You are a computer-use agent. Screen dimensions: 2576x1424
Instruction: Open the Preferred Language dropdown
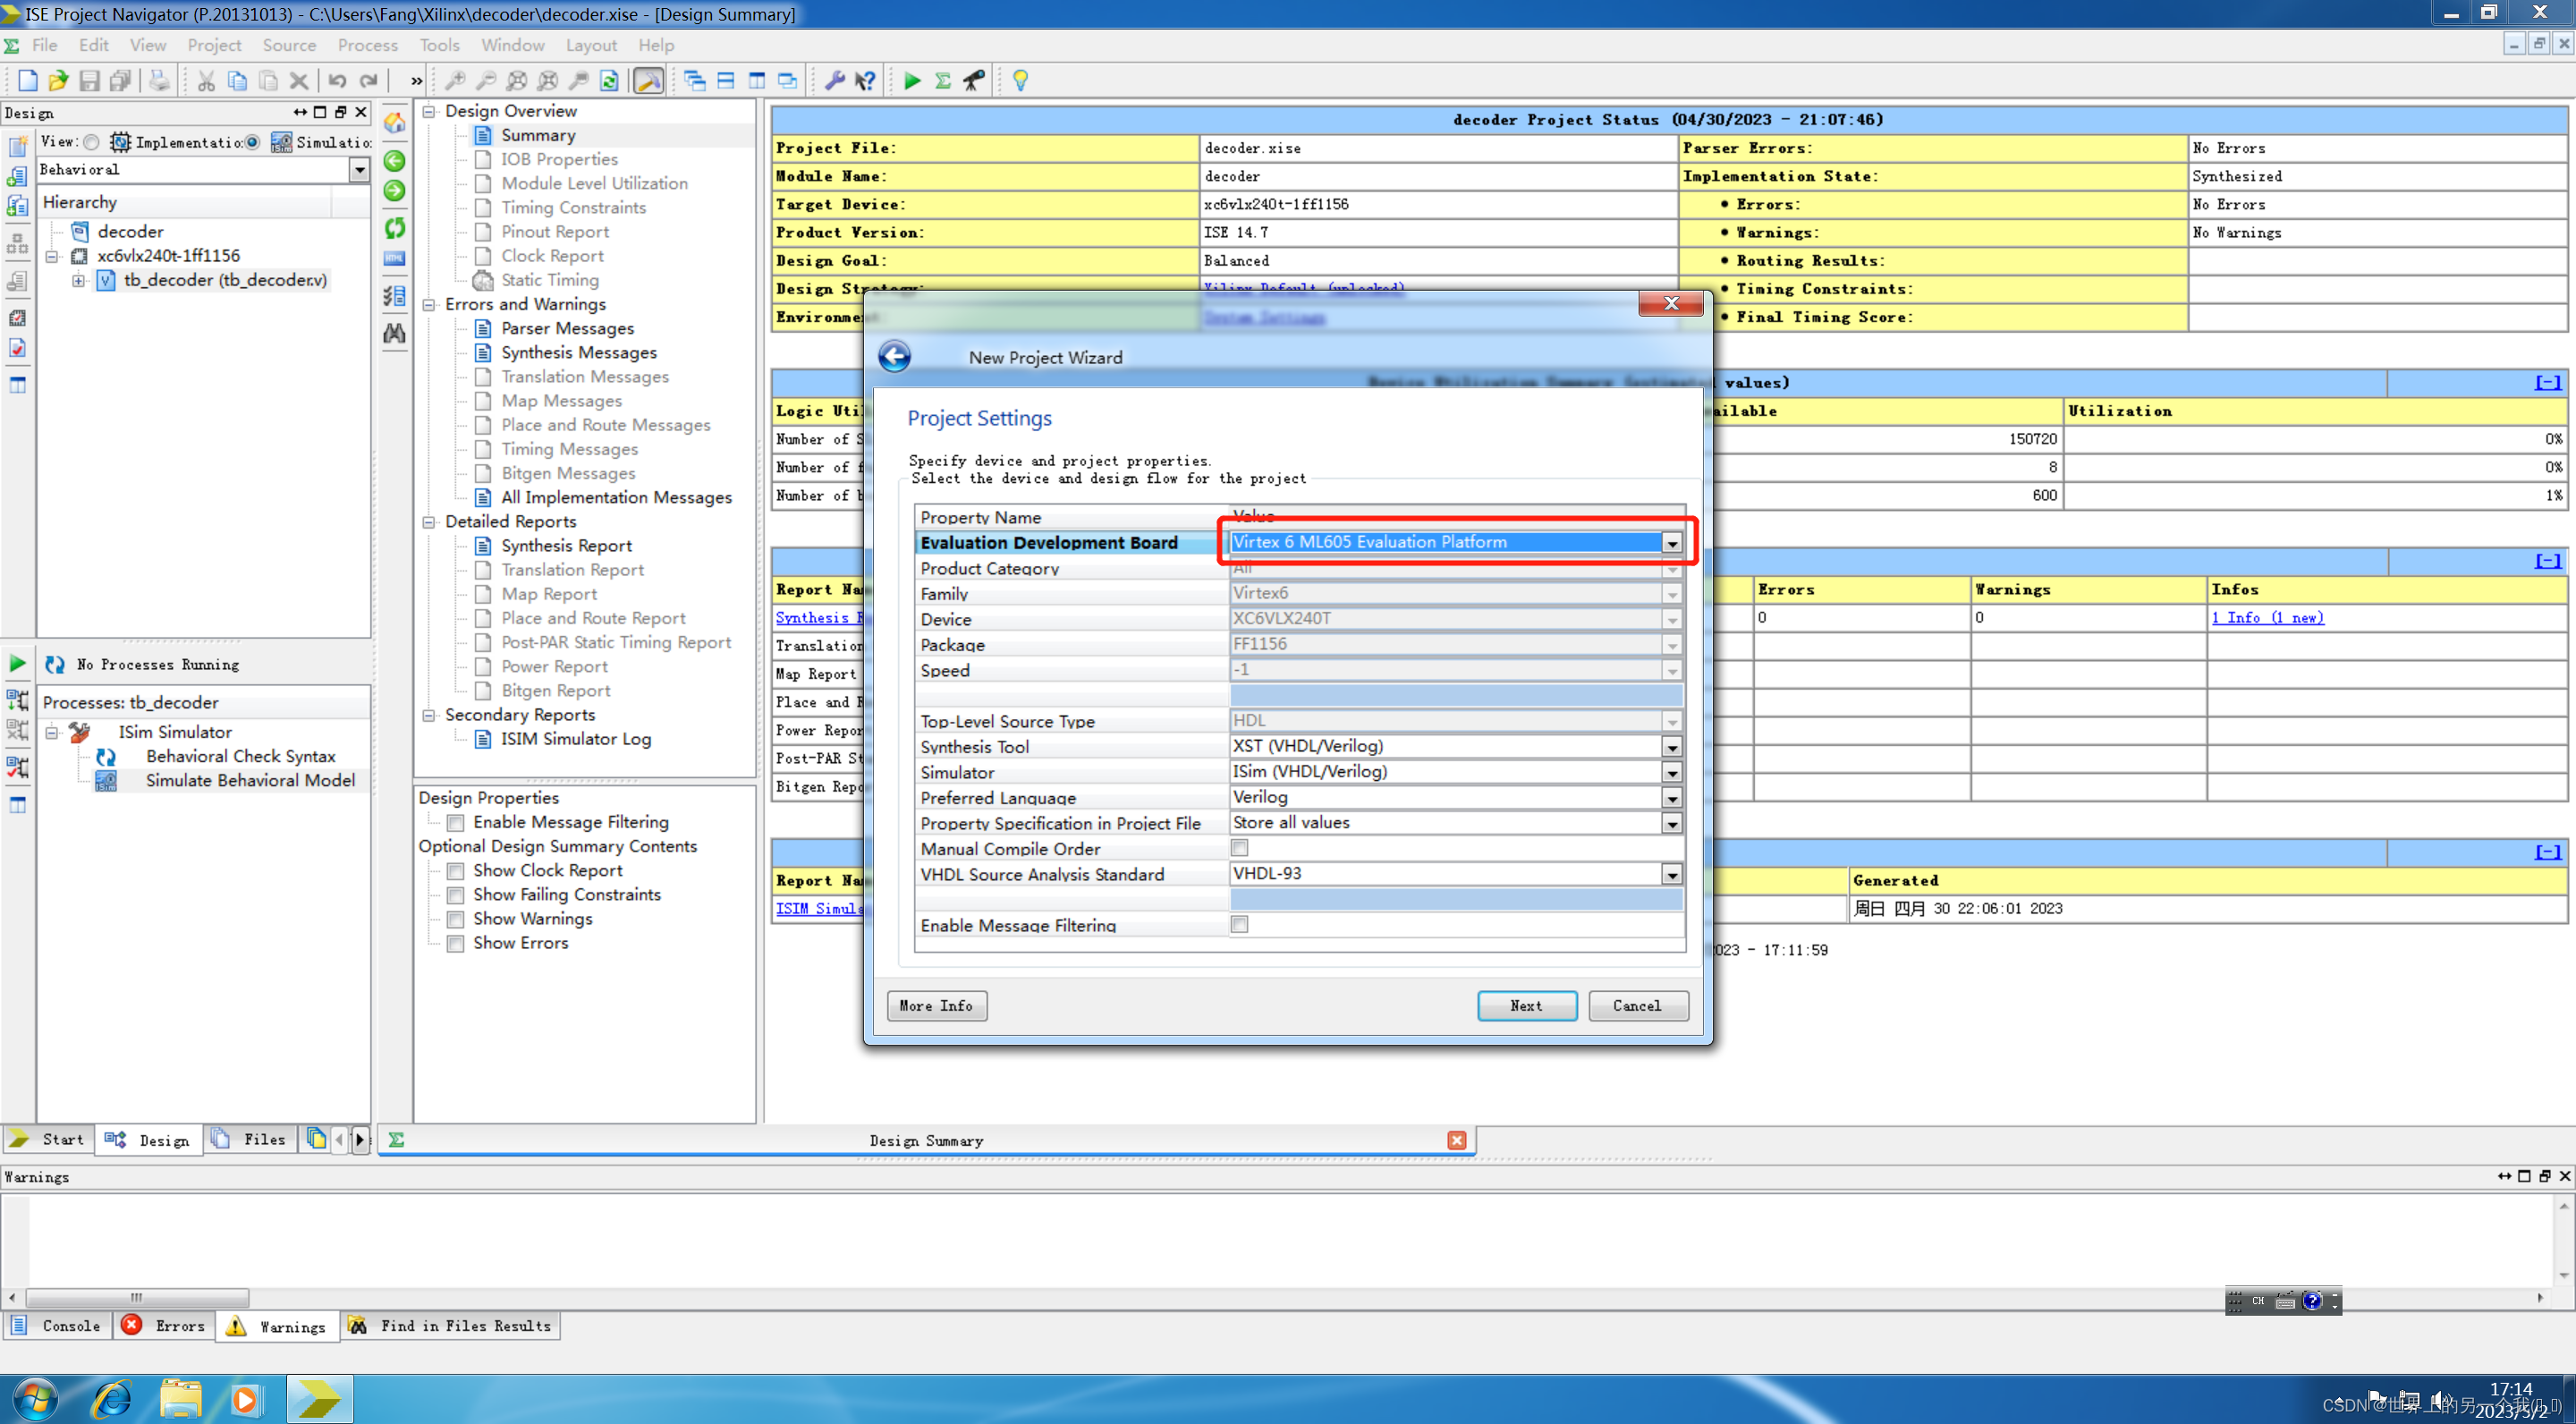(1671, 798)
